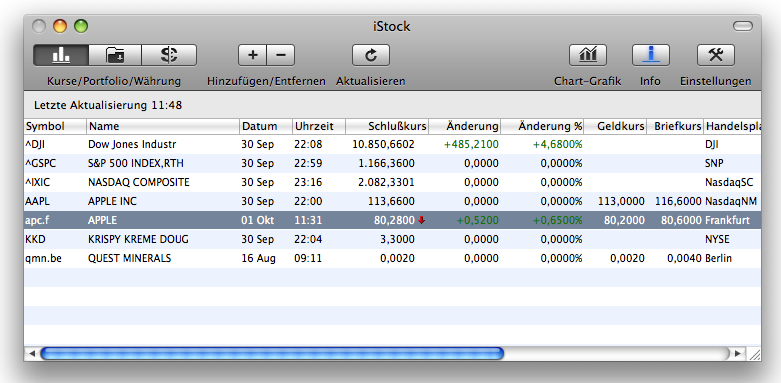Screen dimensions: 781x383
Task: Click the blue horizontal scrollbar thumb
Action: (x=272, y=354)
